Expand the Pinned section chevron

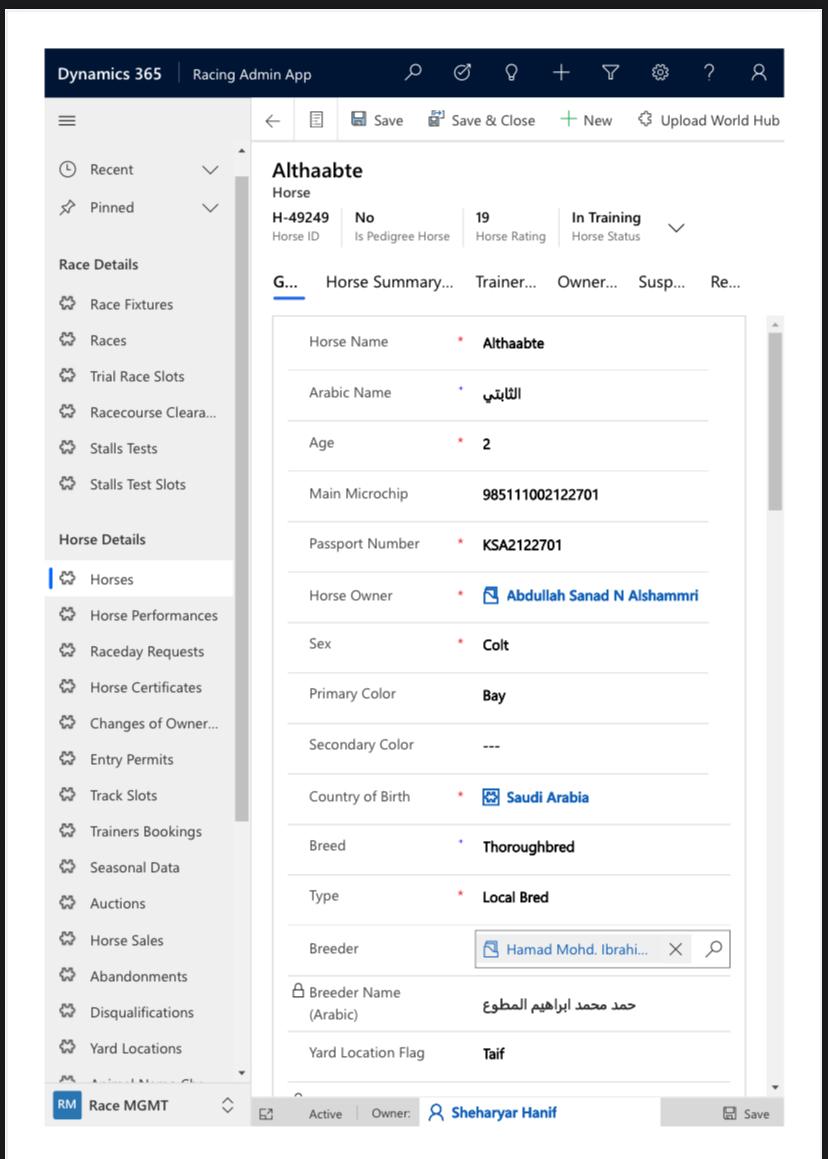(210, 208)
